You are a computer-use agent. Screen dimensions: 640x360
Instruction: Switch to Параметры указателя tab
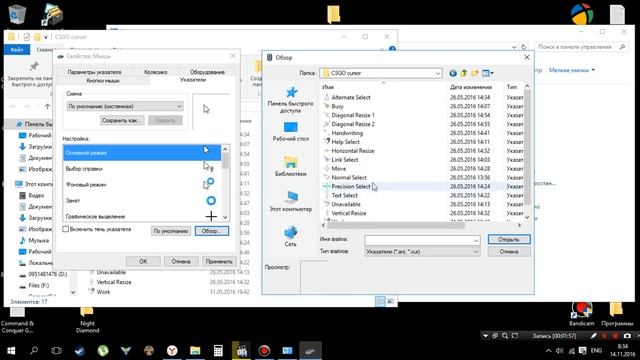point(94,72)
